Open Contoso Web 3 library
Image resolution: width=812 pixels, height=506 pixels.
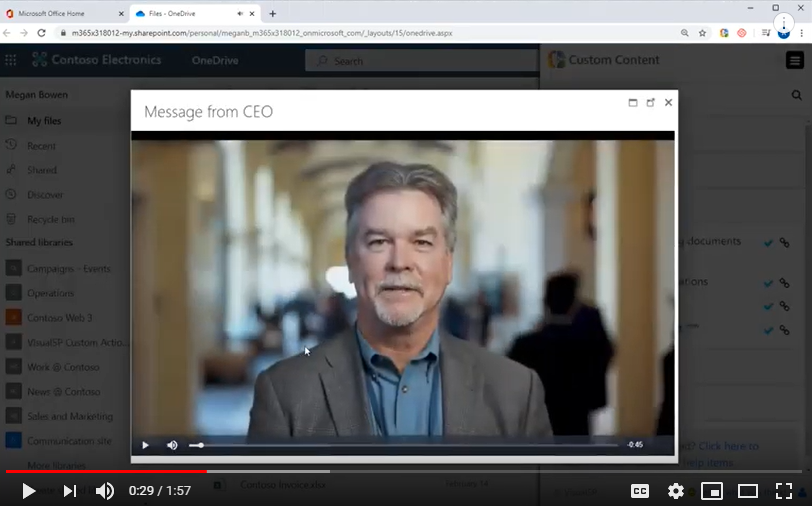click(60, 317)
